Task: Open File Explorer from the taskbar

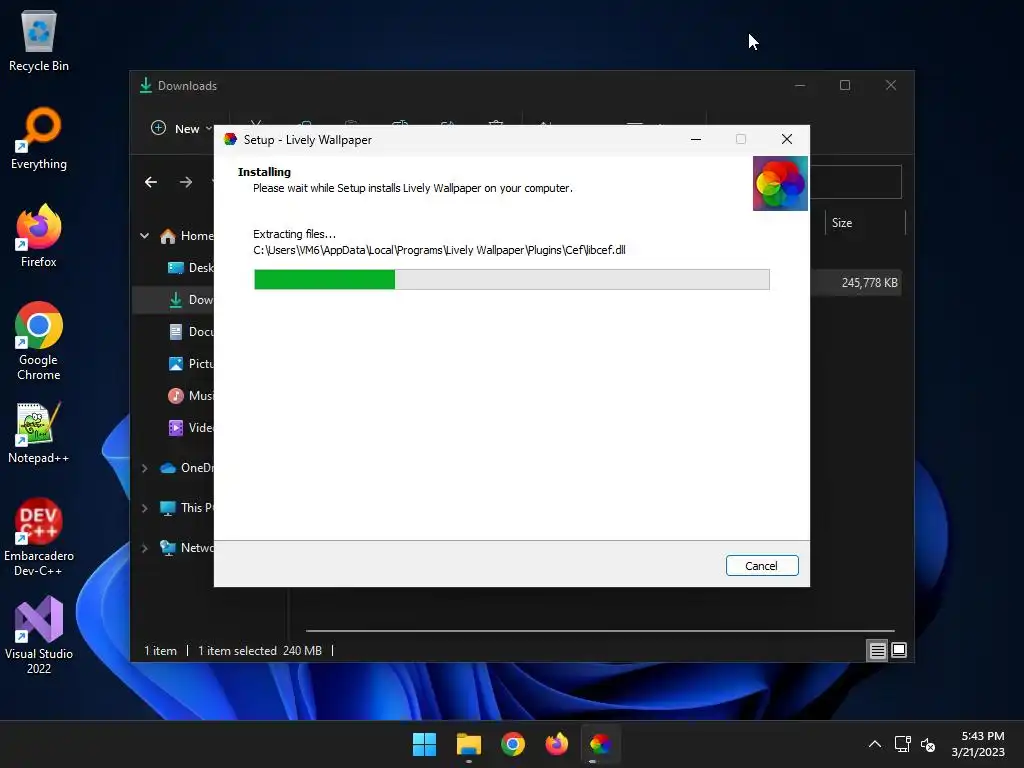Action: 469,744
